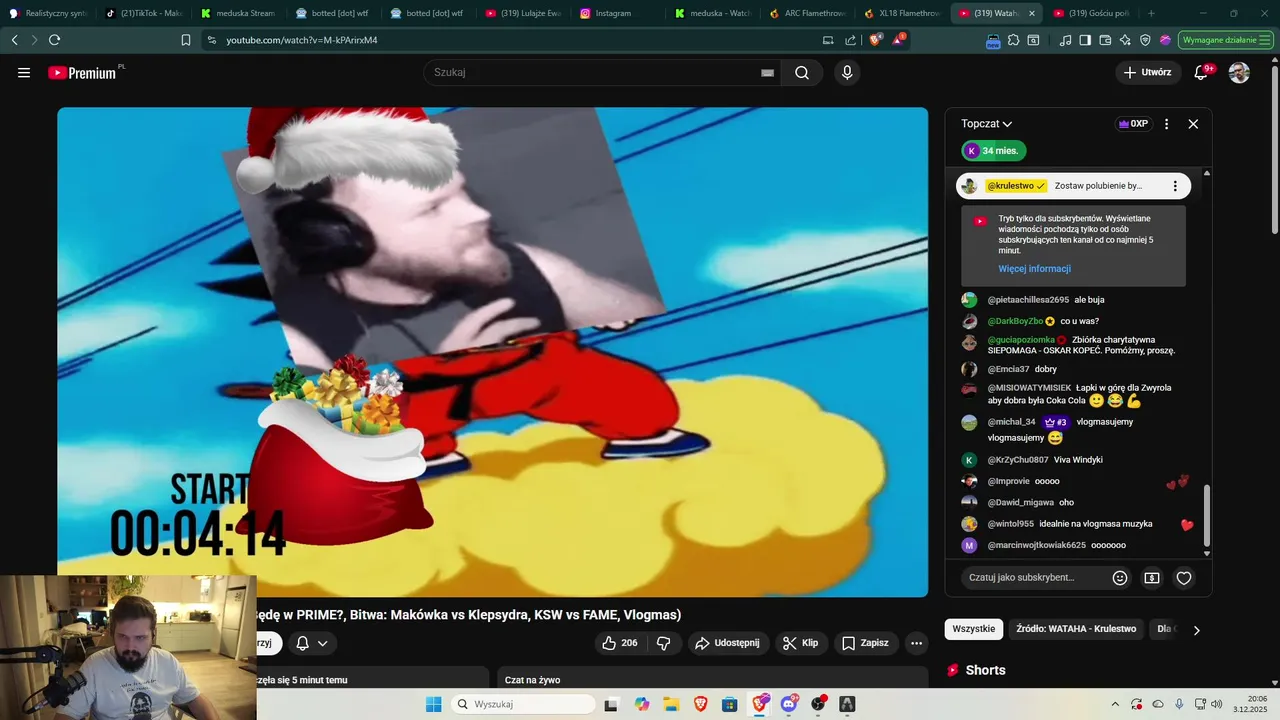This screenshot has height=720, width=1280.
Task: Click Zapisz save button
Action: tap(865, 643)
